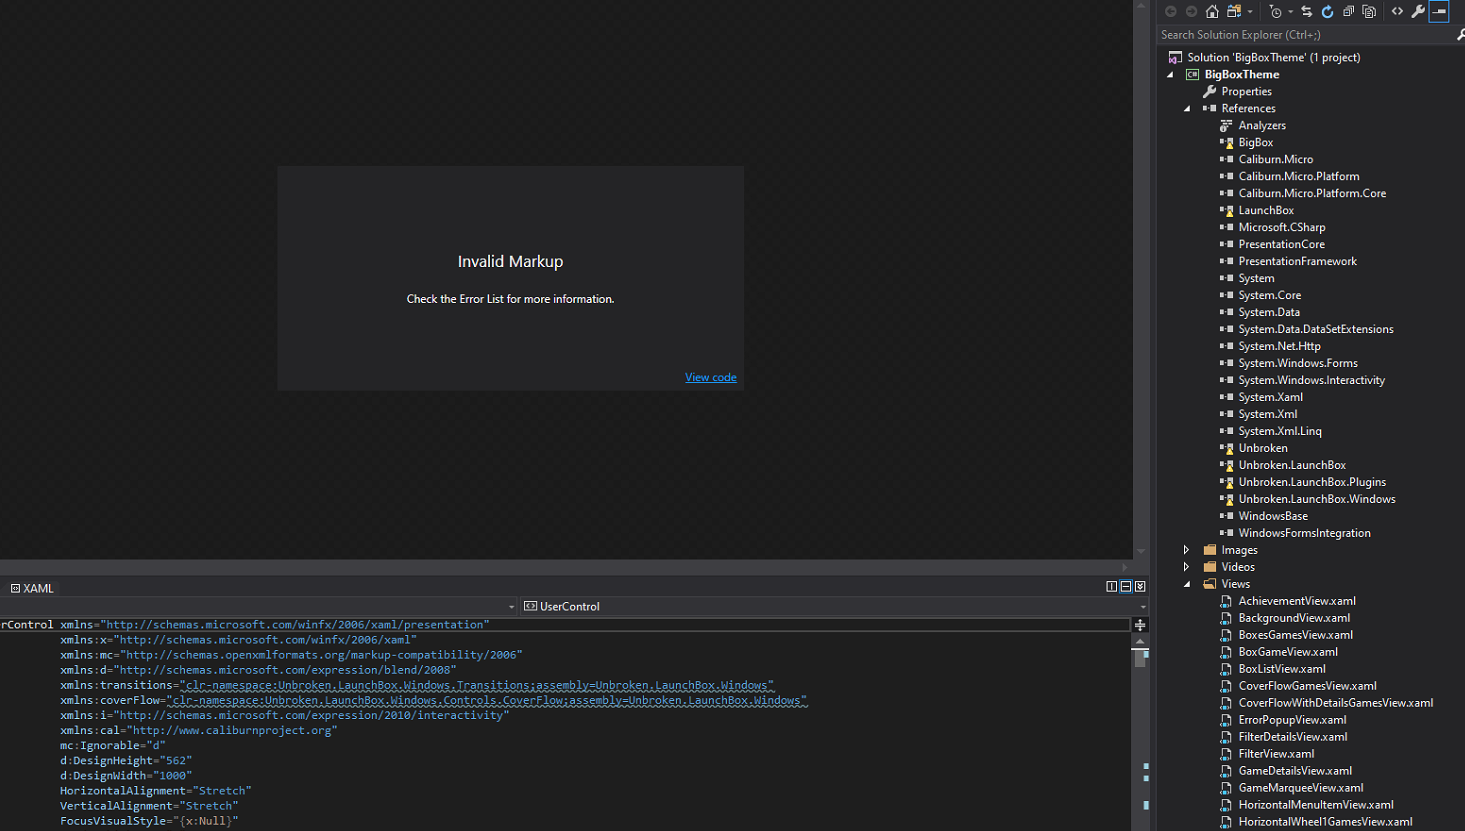Open CoverFlowWithDetailsGamesView.xaml

[x=1335, y=703]
